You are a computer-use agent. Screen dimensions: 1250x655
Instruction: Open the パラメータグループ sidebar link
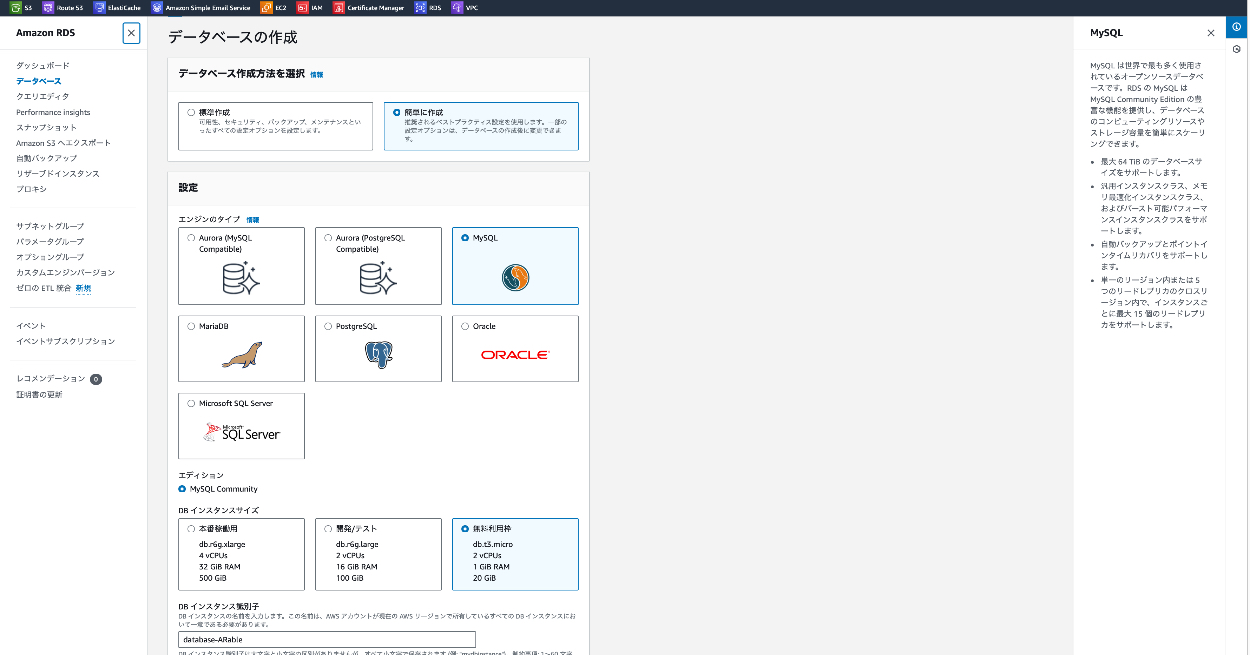[50, 242]
